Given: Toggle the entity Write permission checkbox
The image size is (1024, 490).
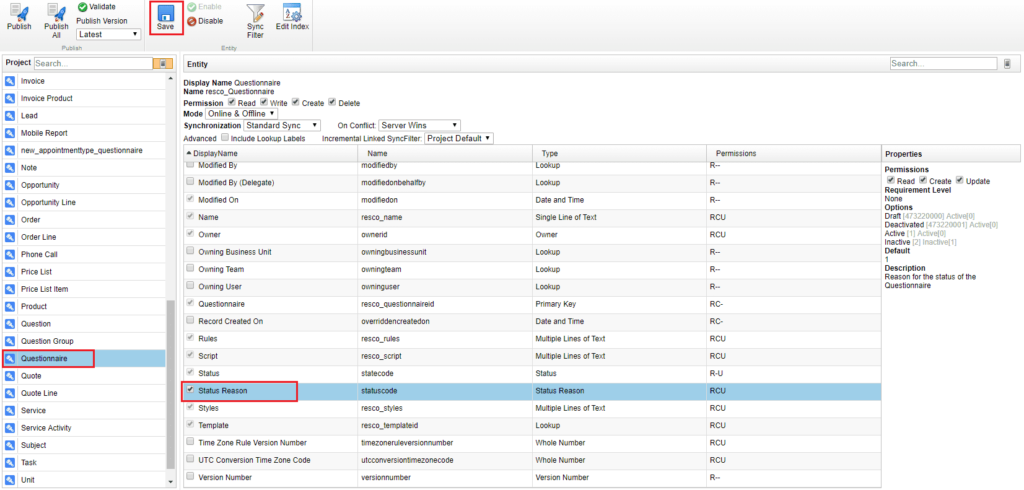Looking at the screenshot, I should pos(264,103).
